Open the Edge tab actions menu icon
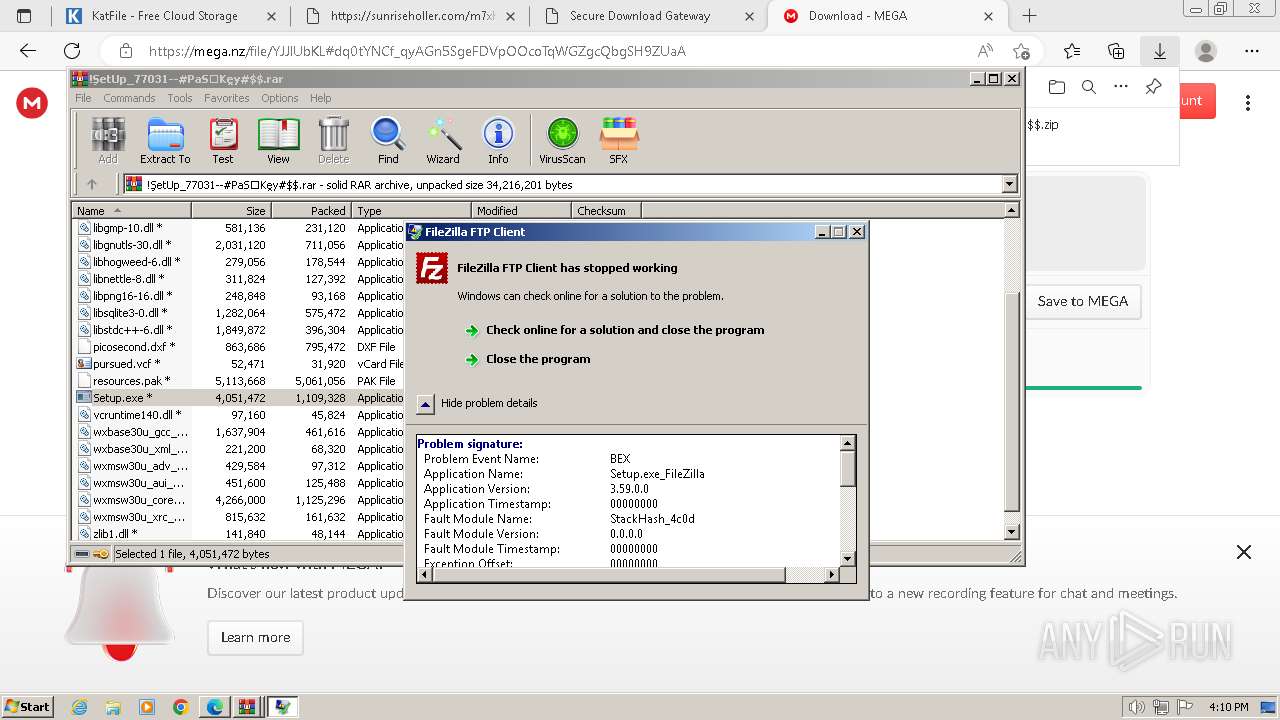Viewport: 1280px width, 720px height. [x=25, y=16]
